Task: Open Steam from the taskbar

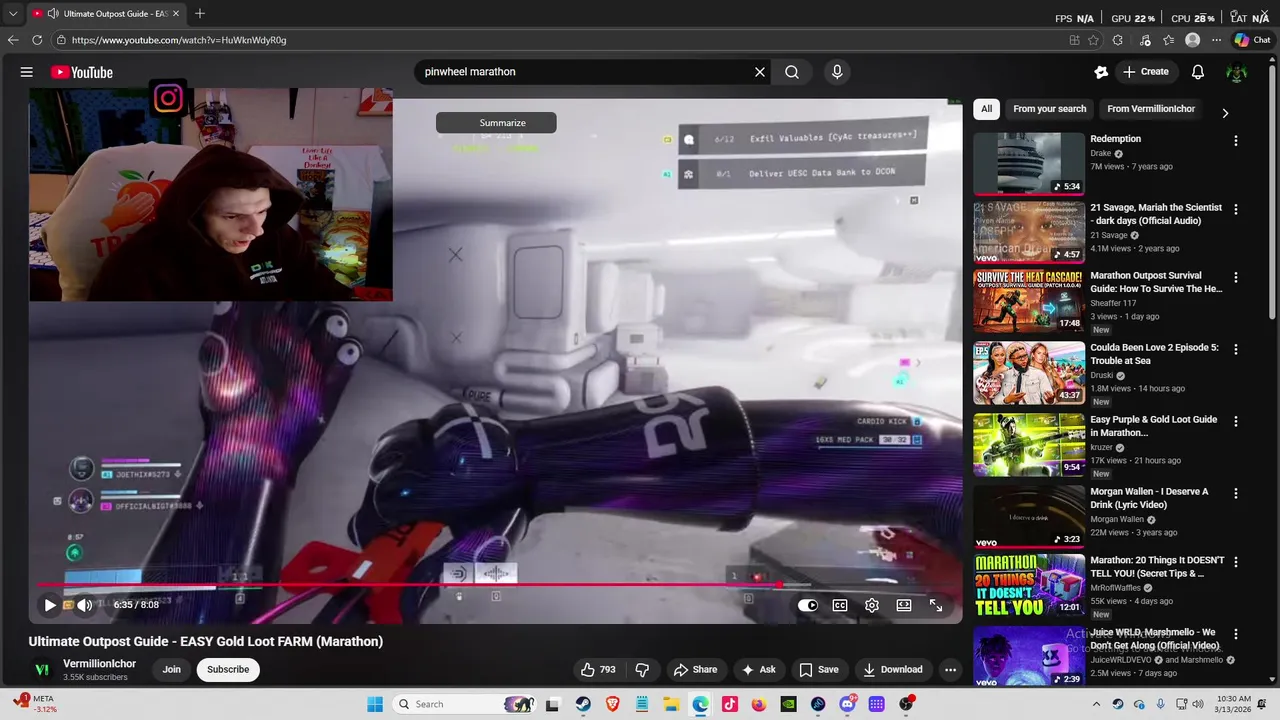Action: 583,704
